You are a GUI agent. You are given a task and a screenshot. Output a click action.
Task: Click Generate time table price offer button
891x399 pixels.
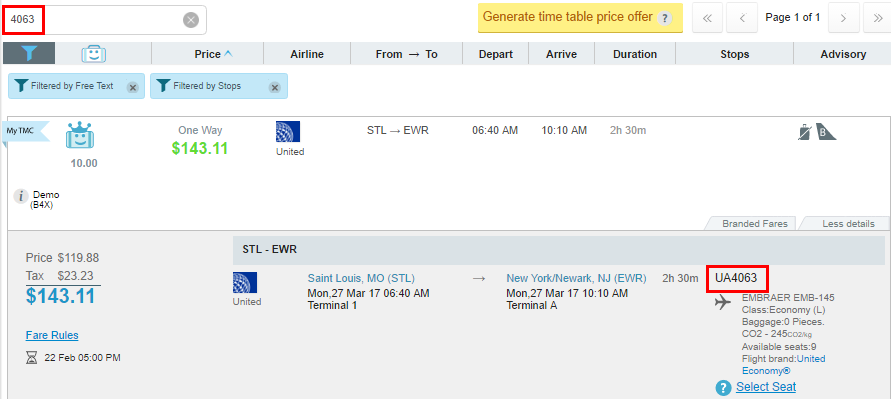[580, 17]
